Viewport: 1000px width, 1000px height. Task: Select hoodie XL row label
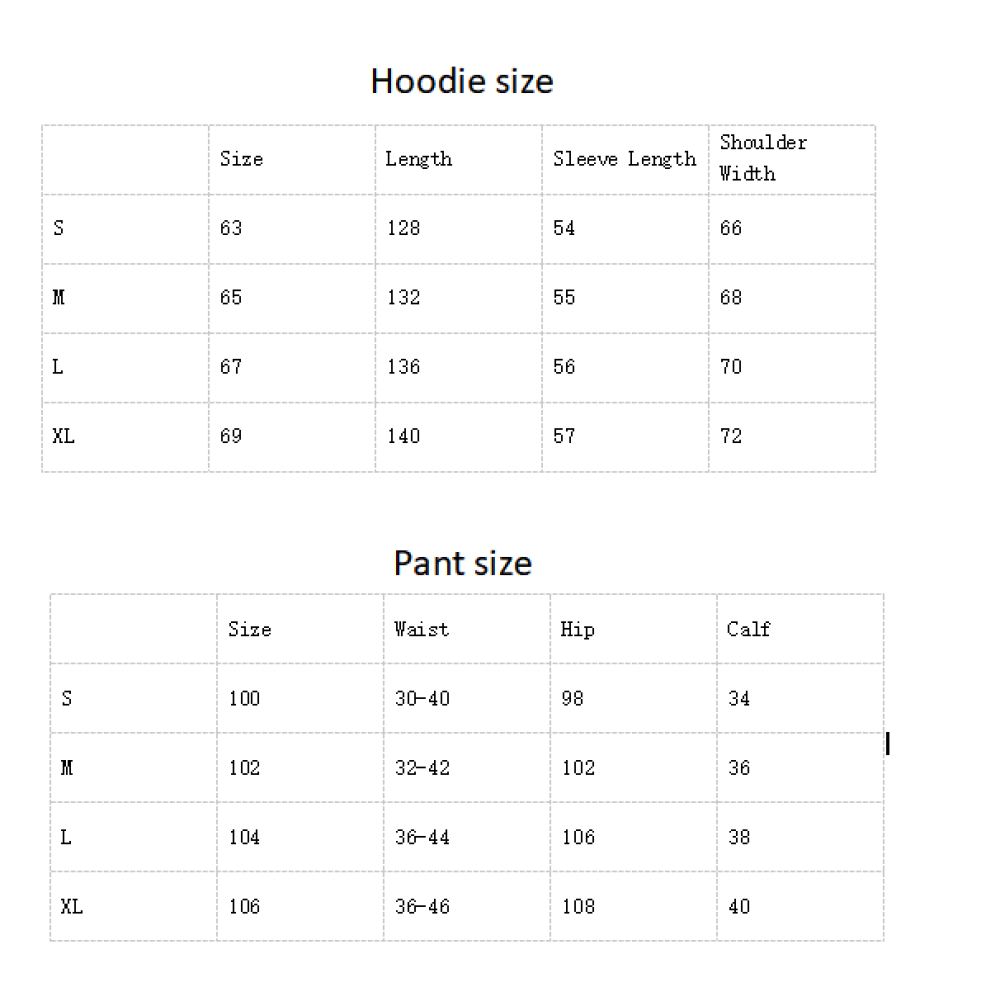coord(126,437)
